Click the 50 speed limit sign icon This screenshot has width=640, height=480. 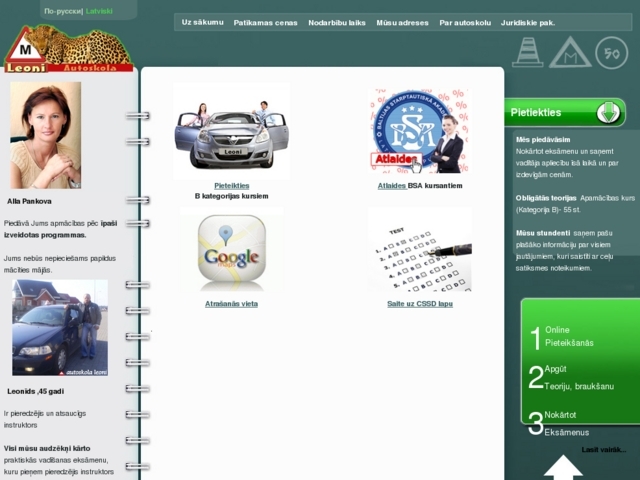[611, 52]
